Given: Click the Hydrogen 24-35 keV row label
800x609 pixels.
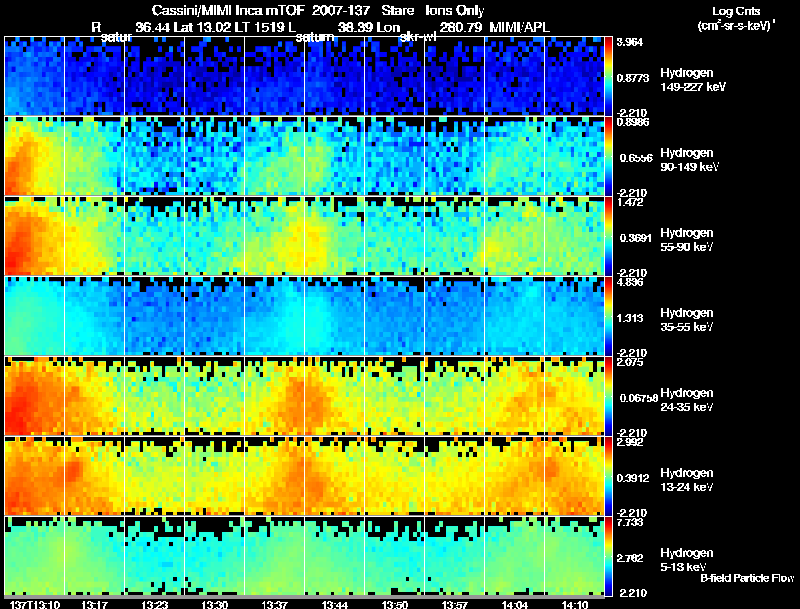Looking at the screenshot, I should click(x=687, y=400).
